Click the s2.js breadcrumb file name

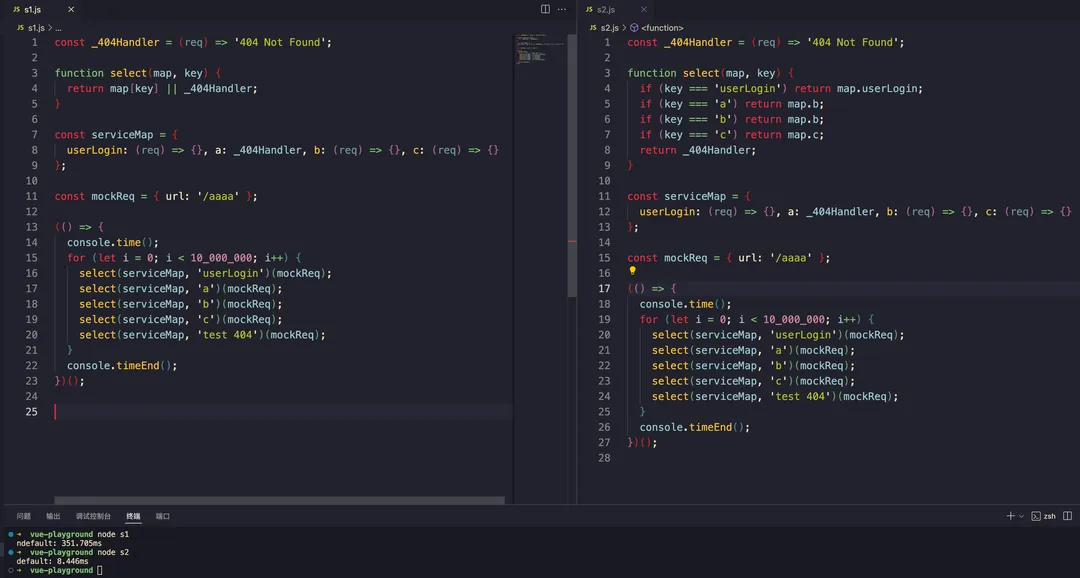608,28
